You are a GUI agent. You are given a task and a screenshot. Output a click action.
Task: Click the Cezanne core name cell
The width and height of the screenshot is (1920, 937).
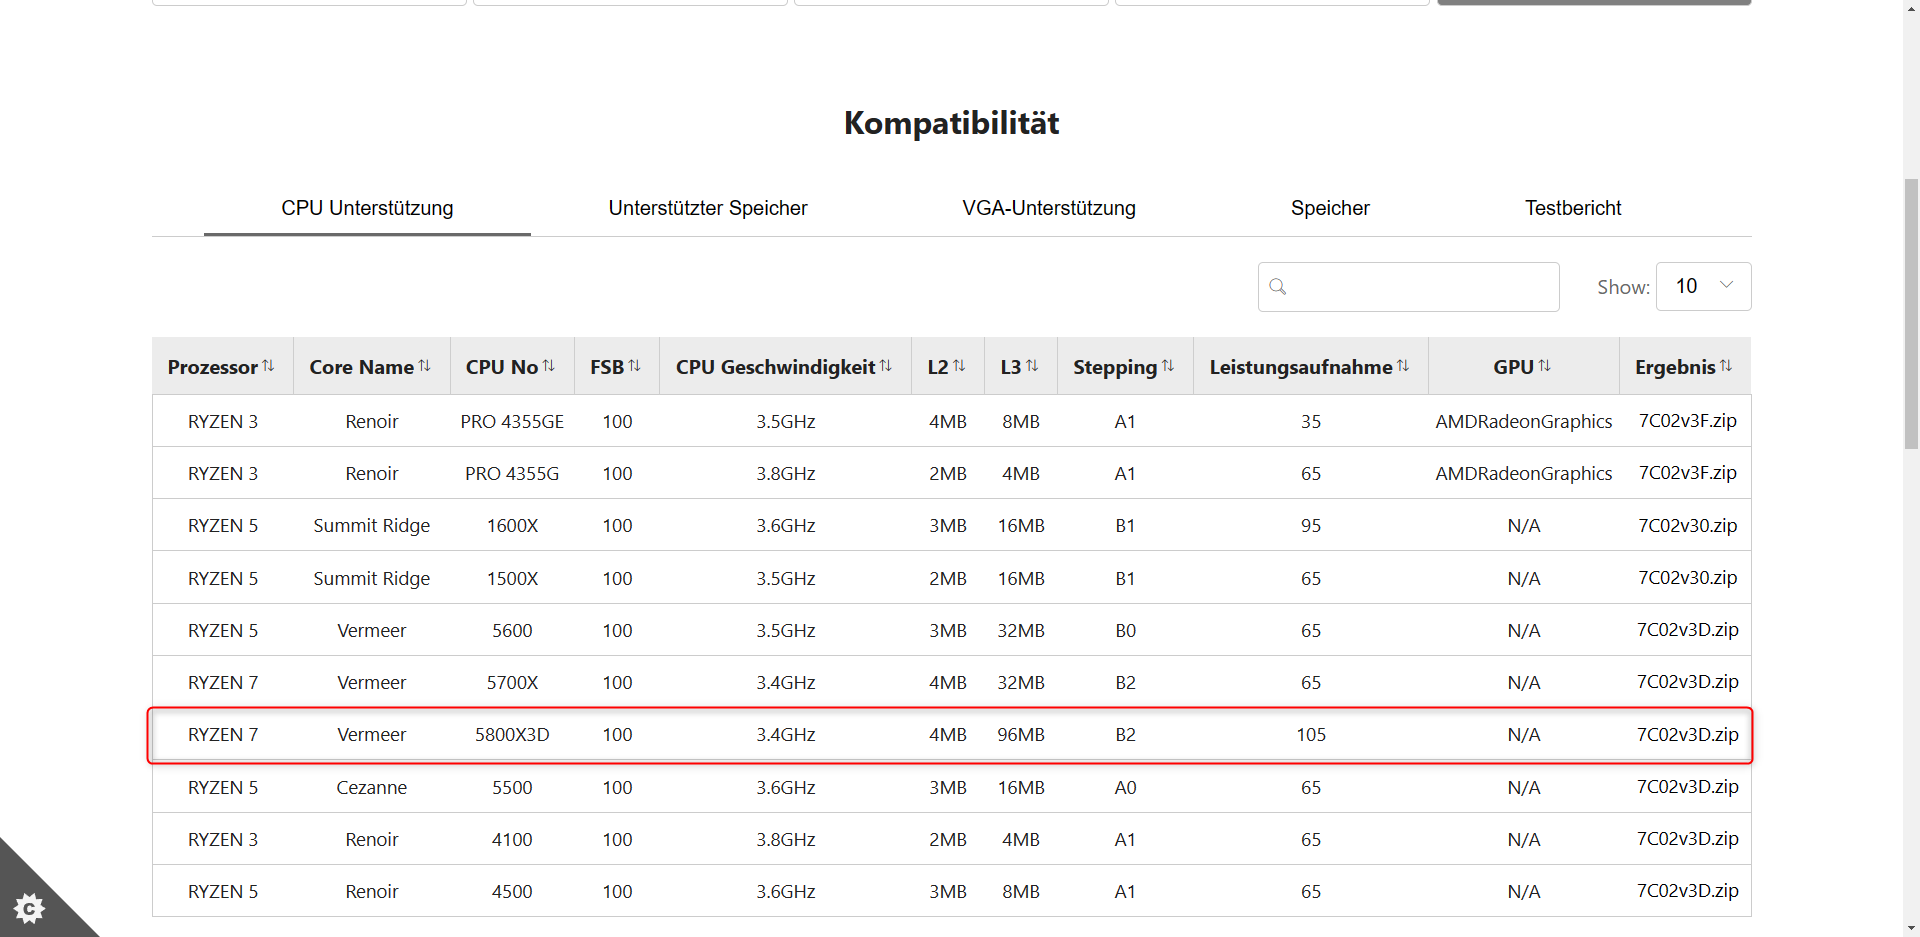[x=372, y=787]
